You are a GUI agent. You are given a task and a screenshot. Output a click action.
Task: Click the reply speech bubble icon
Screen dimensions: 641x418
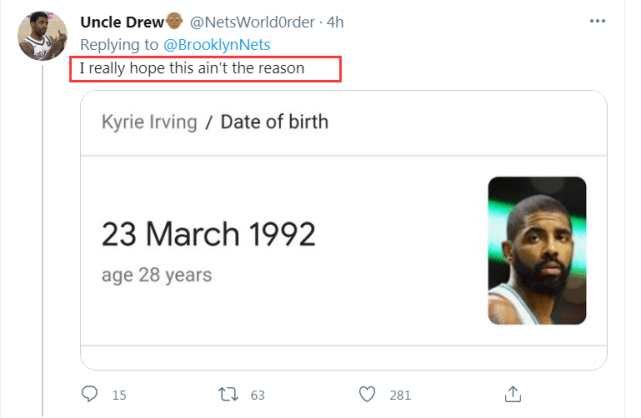coord(89,394)
